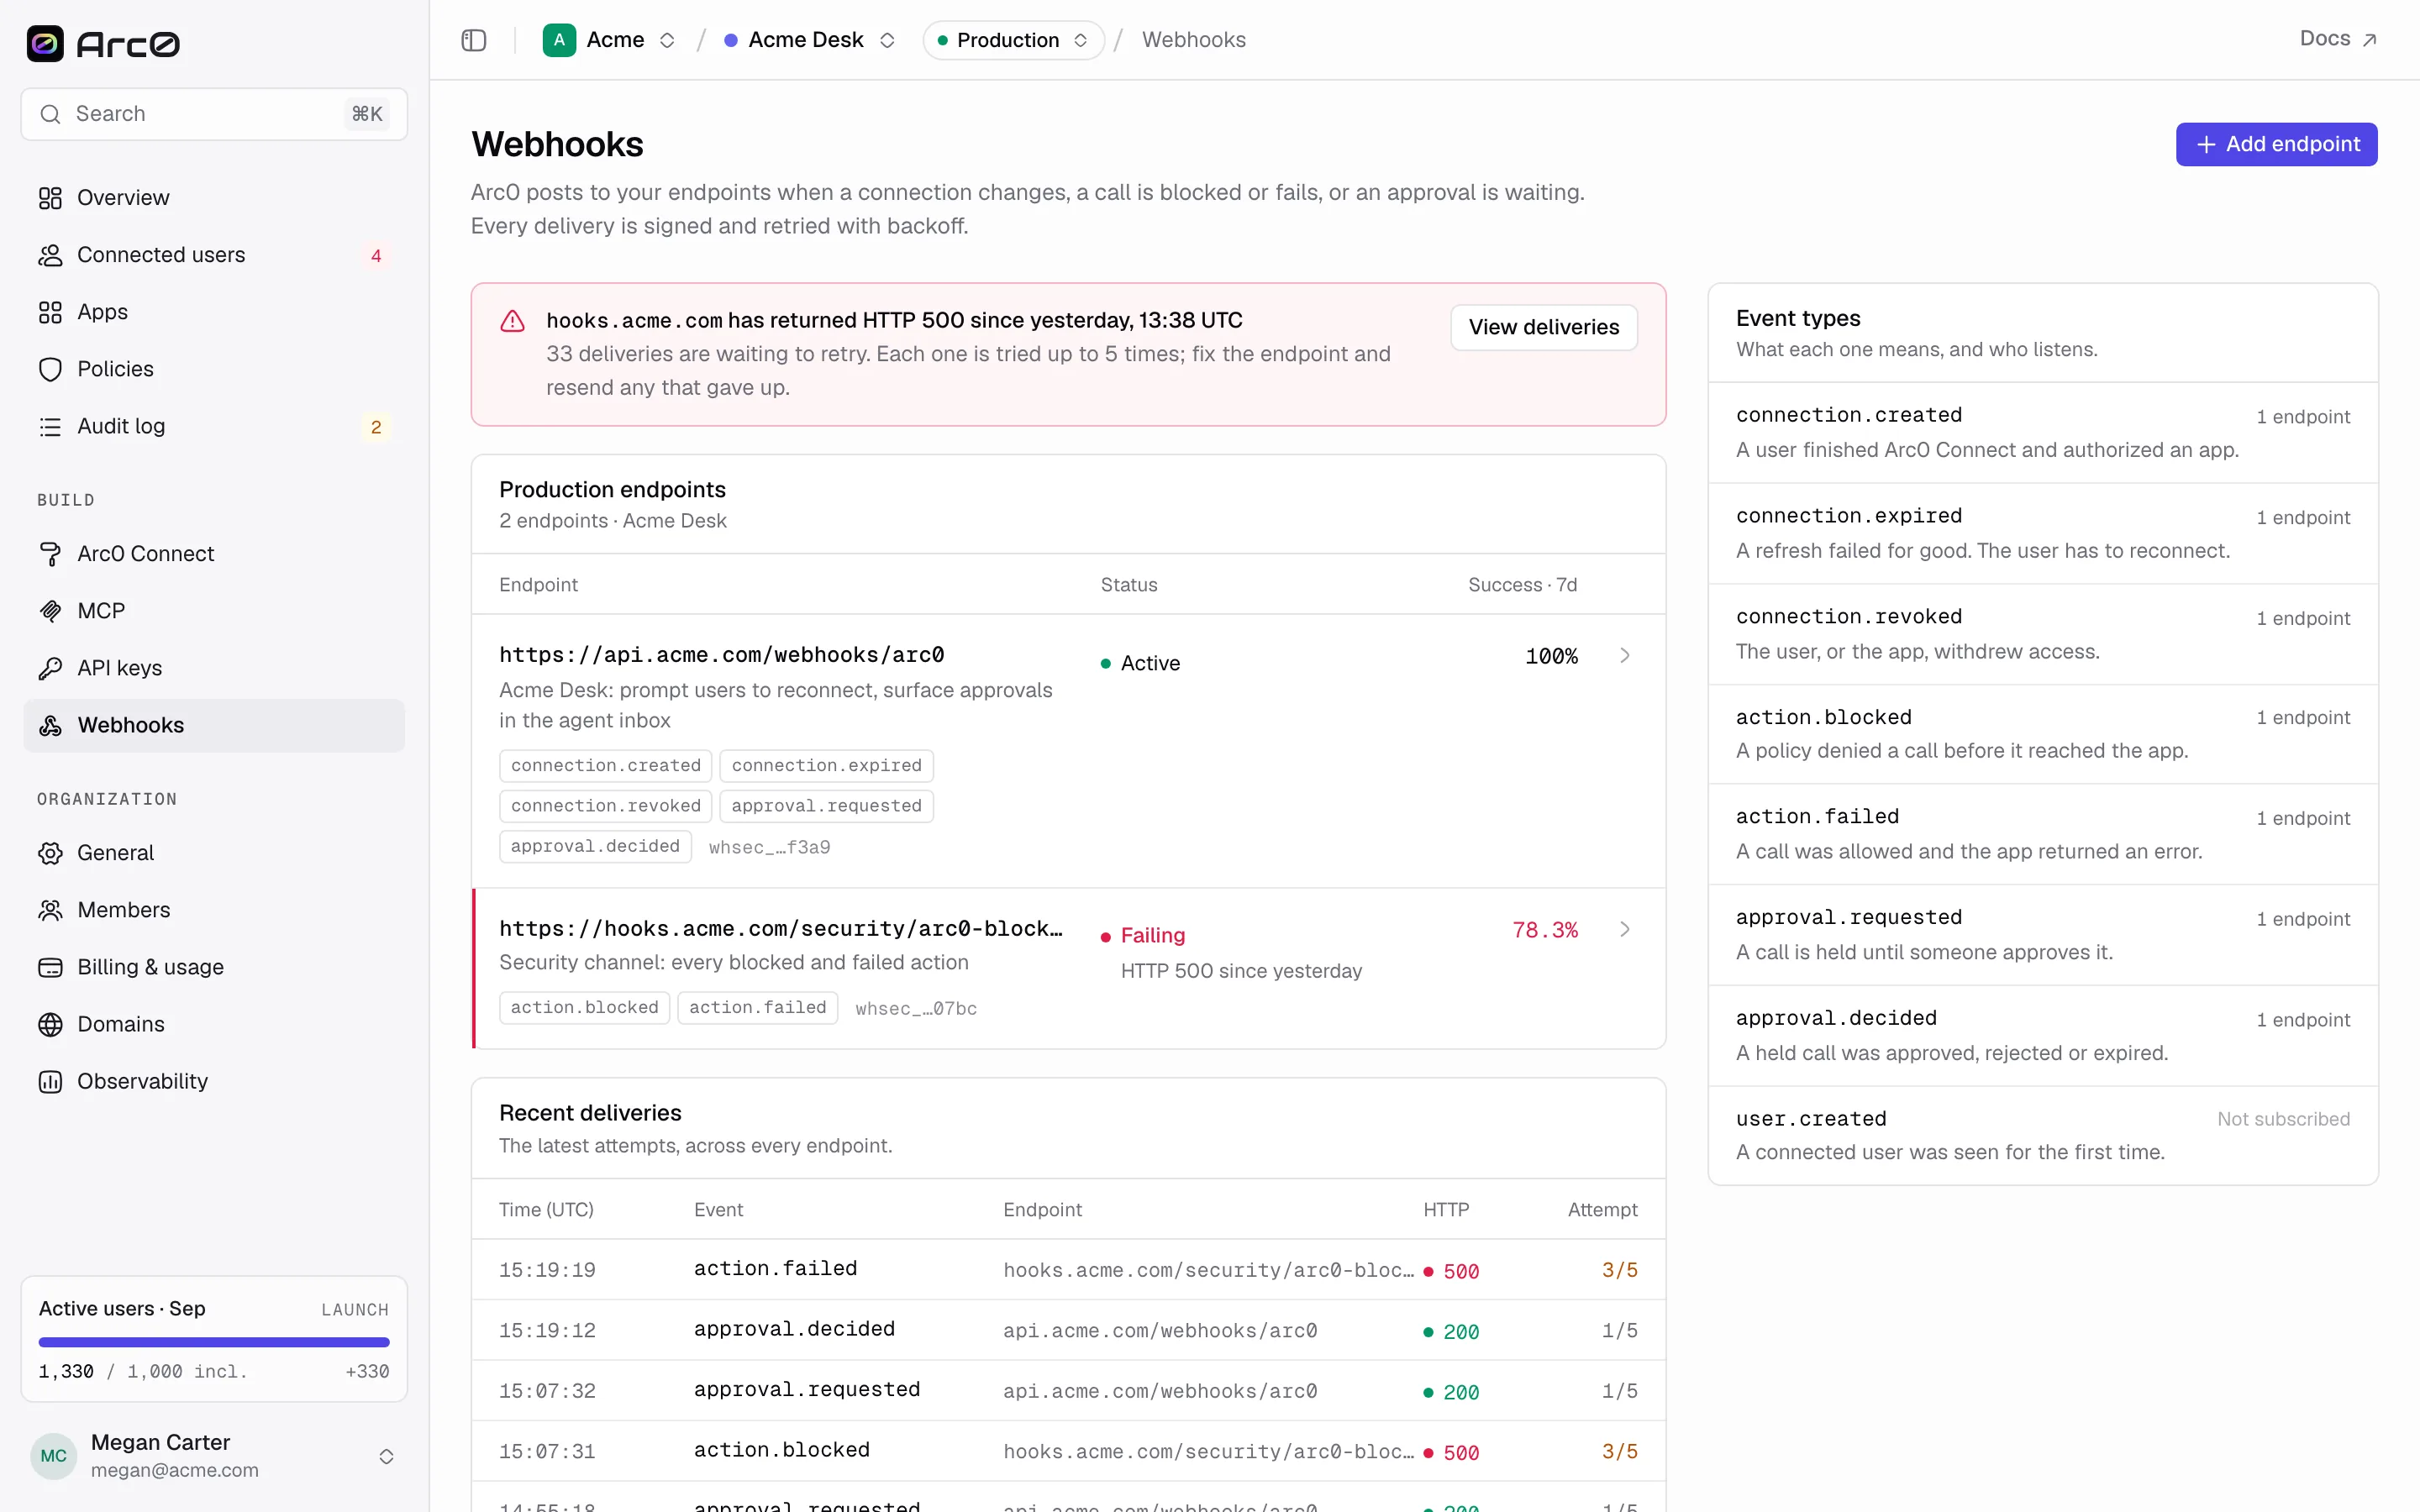The image size is (2420, 1512).
Task: Expand the api.acme.com endpoint row chevron
Action: [1625, 655]
